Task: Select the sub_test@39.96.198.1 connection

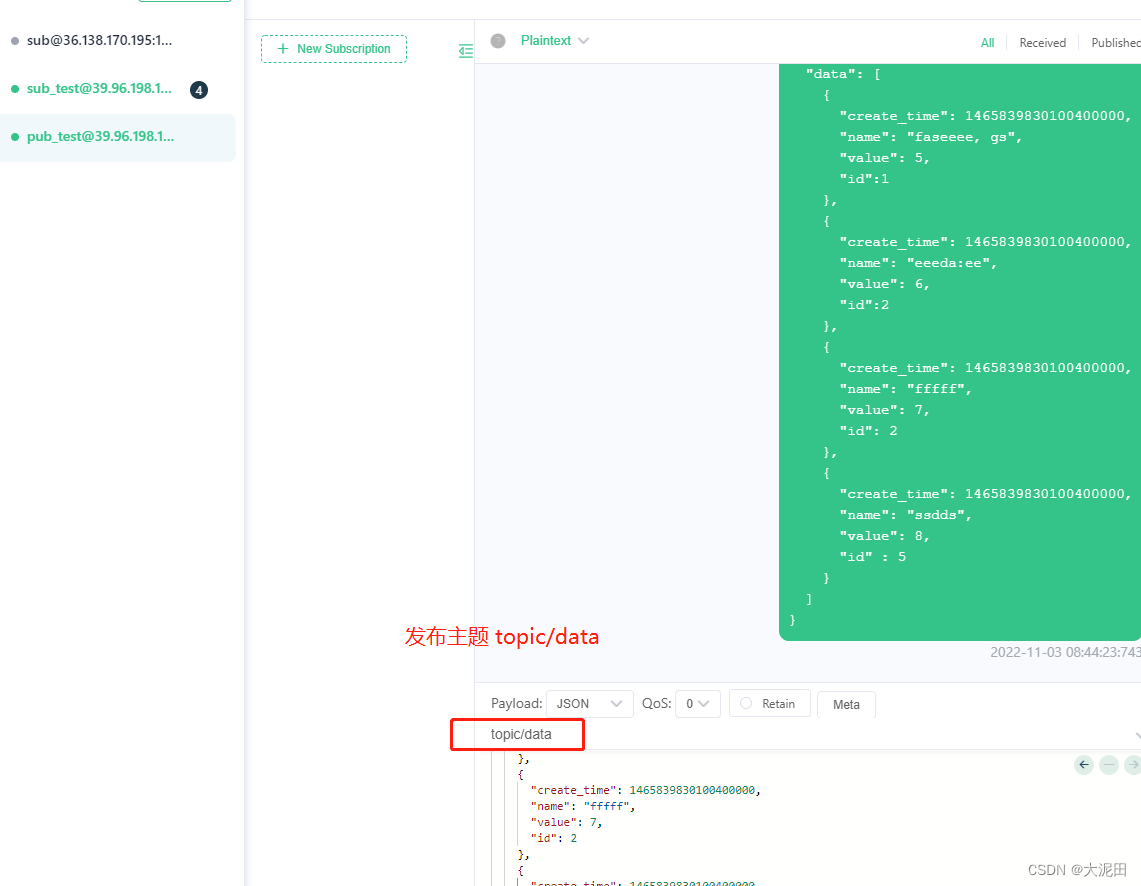Action: tap(118, 89)
